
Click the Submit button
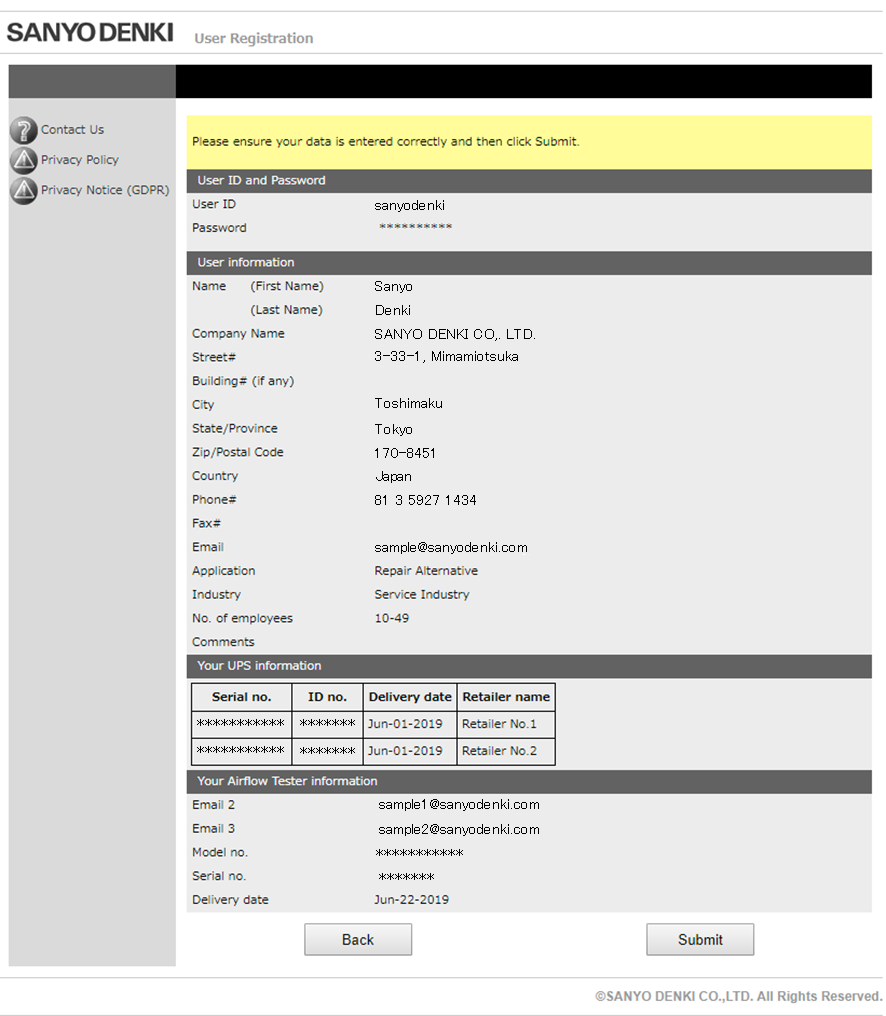click(x=700, y=940)
